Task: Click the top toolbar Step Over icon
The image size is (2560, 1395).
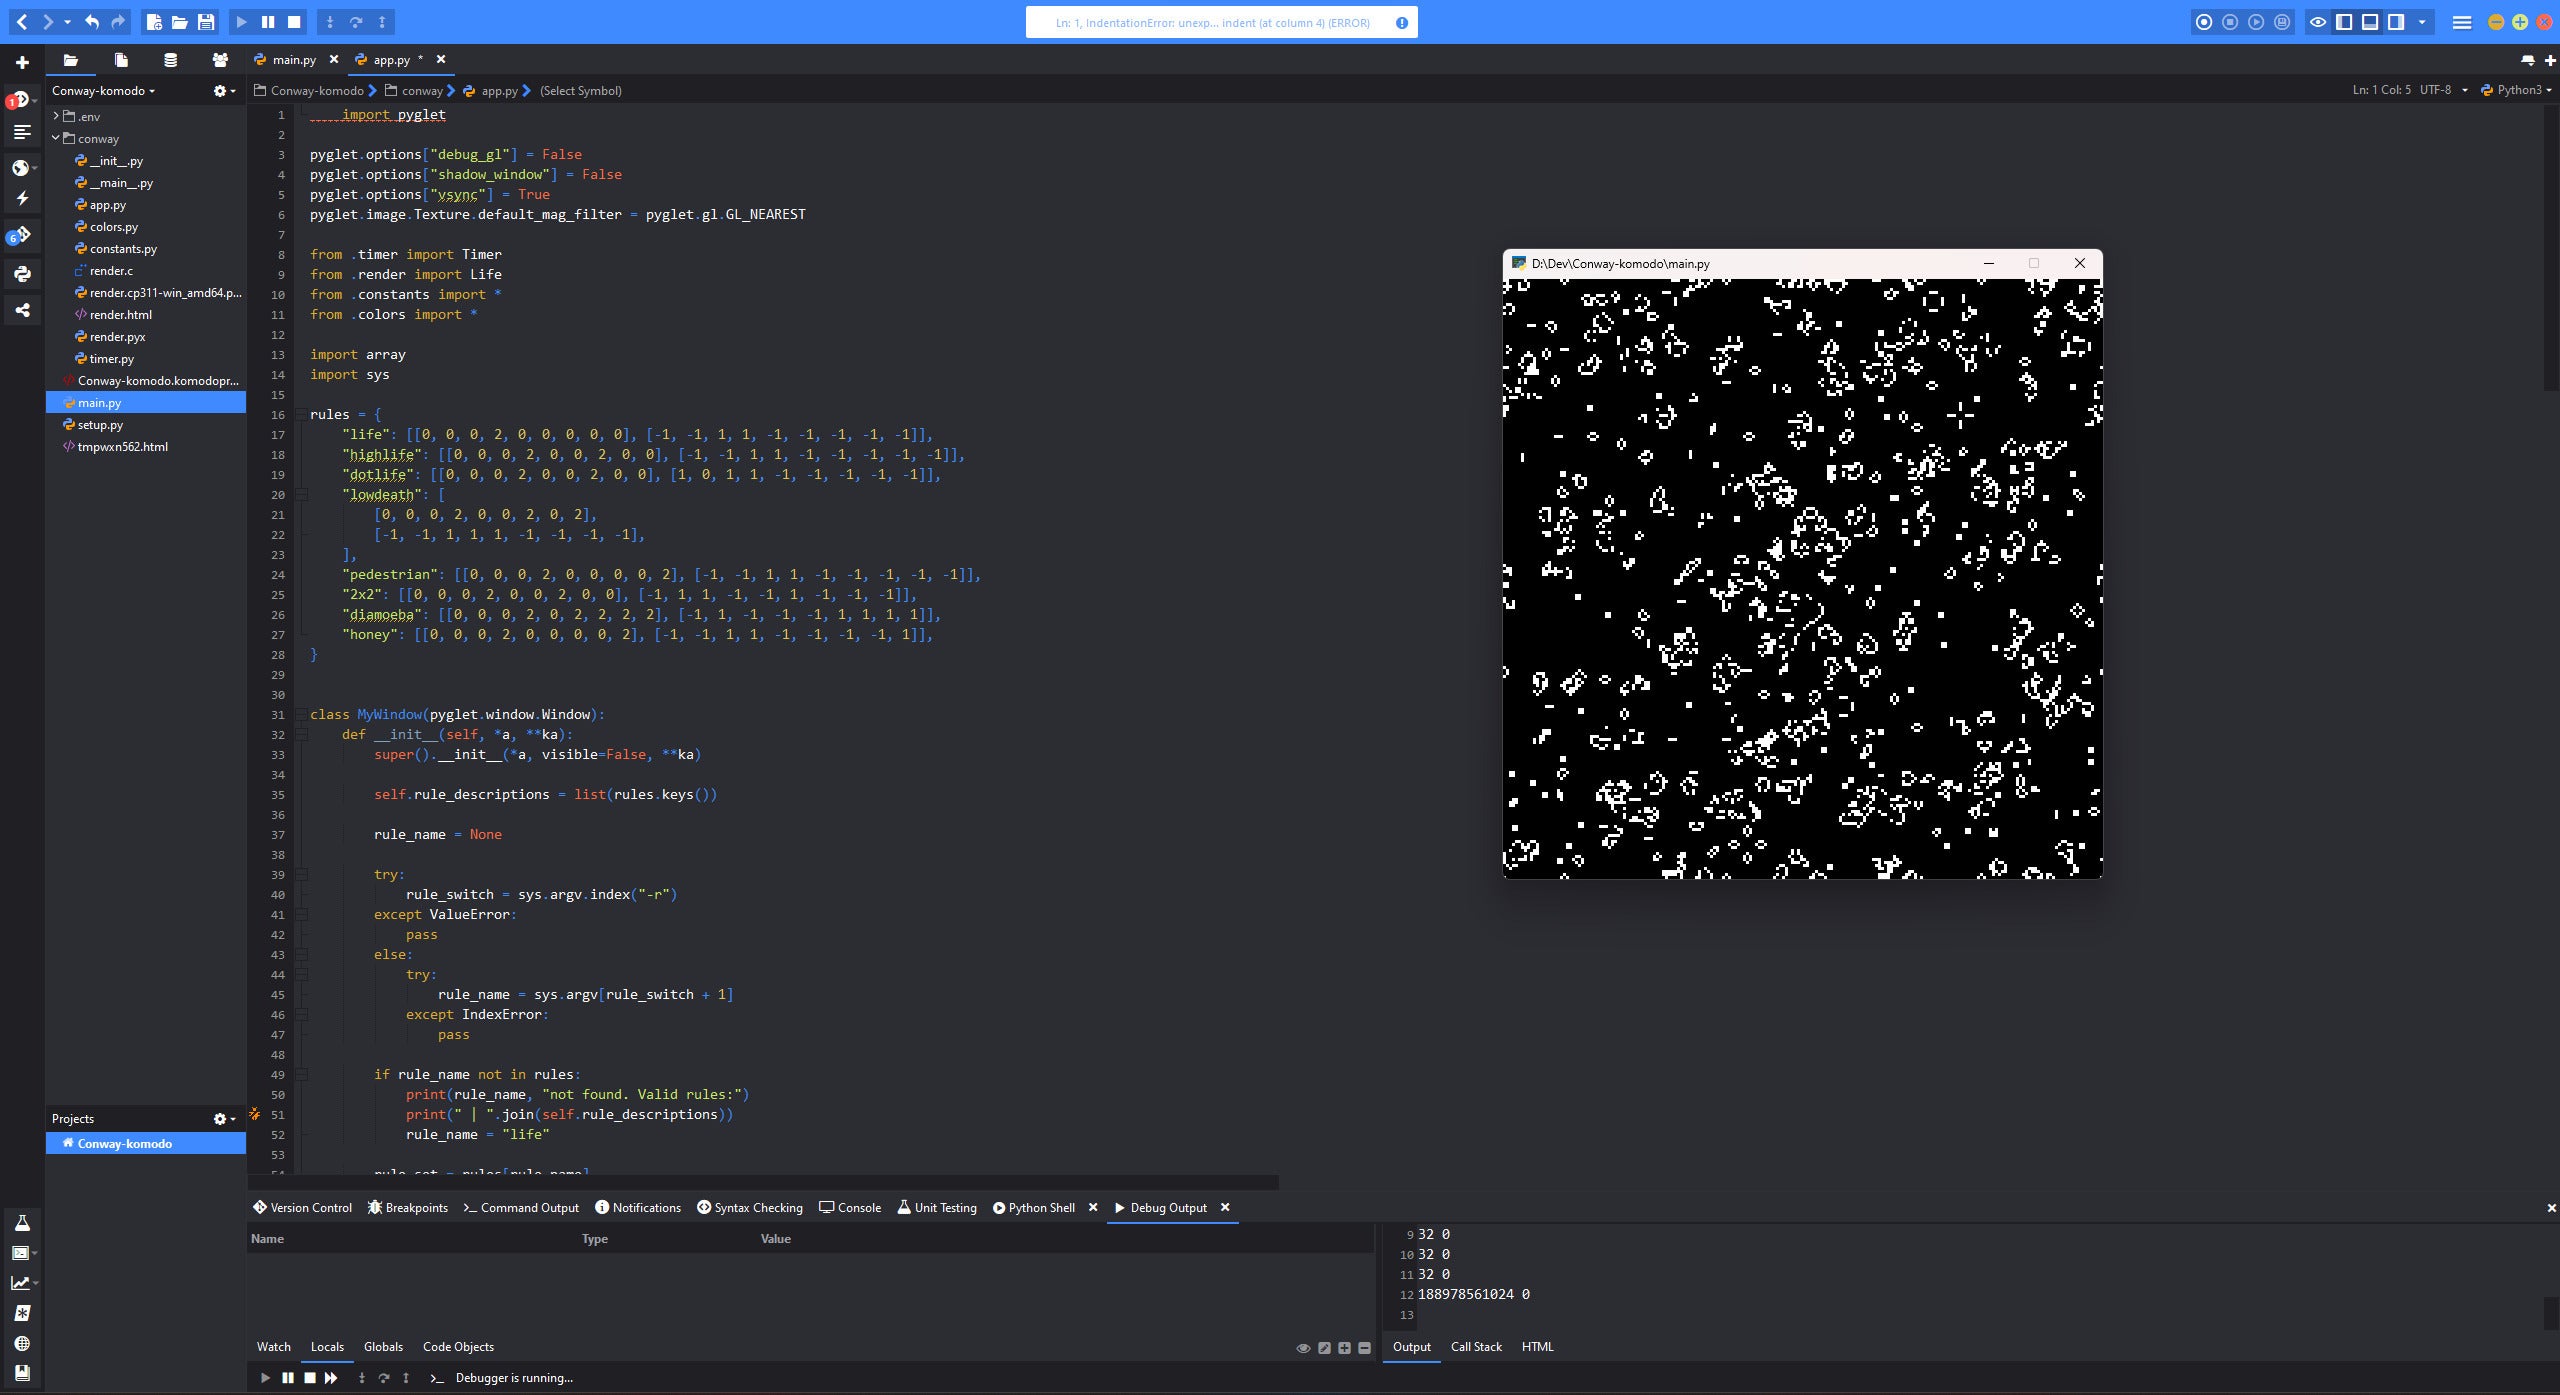Action: click(x=356, y=22)
